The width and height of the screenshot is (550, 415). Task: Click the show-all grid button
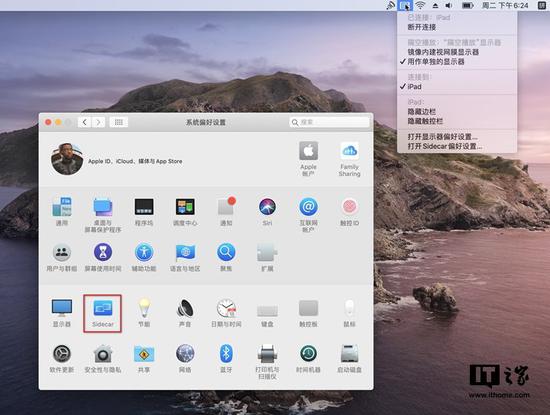(x=119, y=122)
